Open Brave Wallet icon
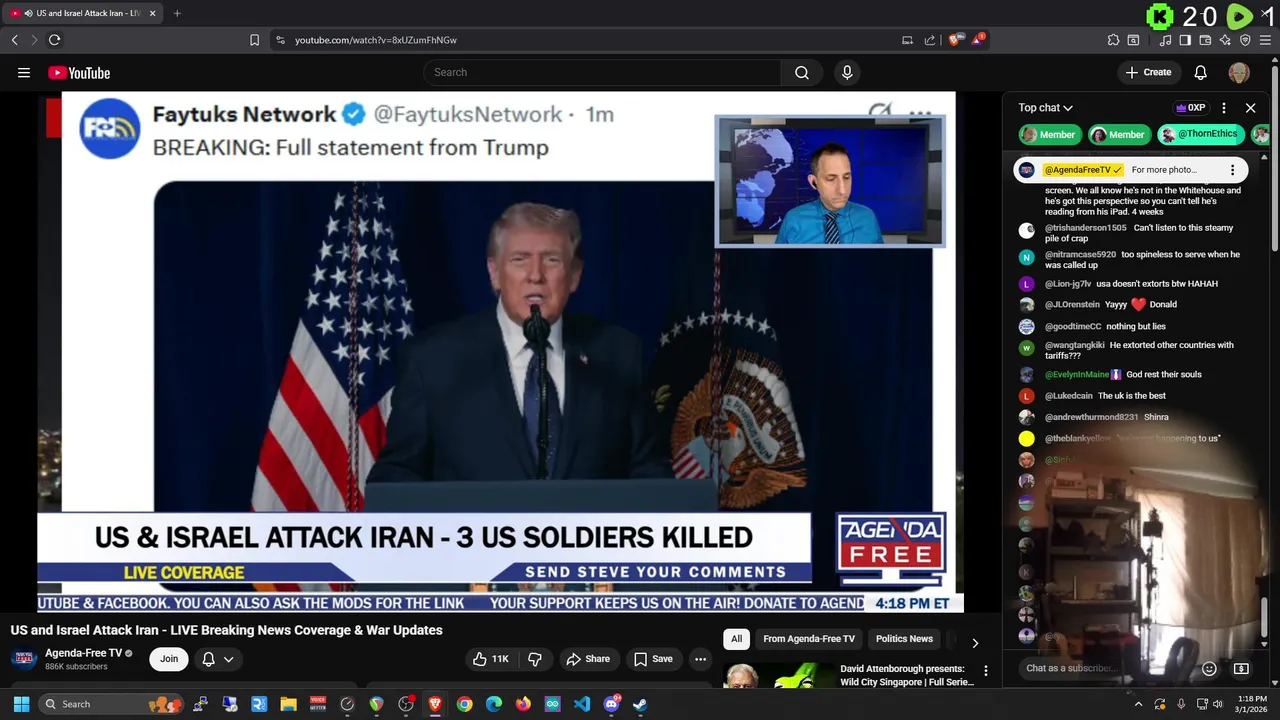1280x720 pixels. click(x=1205, y=40)
